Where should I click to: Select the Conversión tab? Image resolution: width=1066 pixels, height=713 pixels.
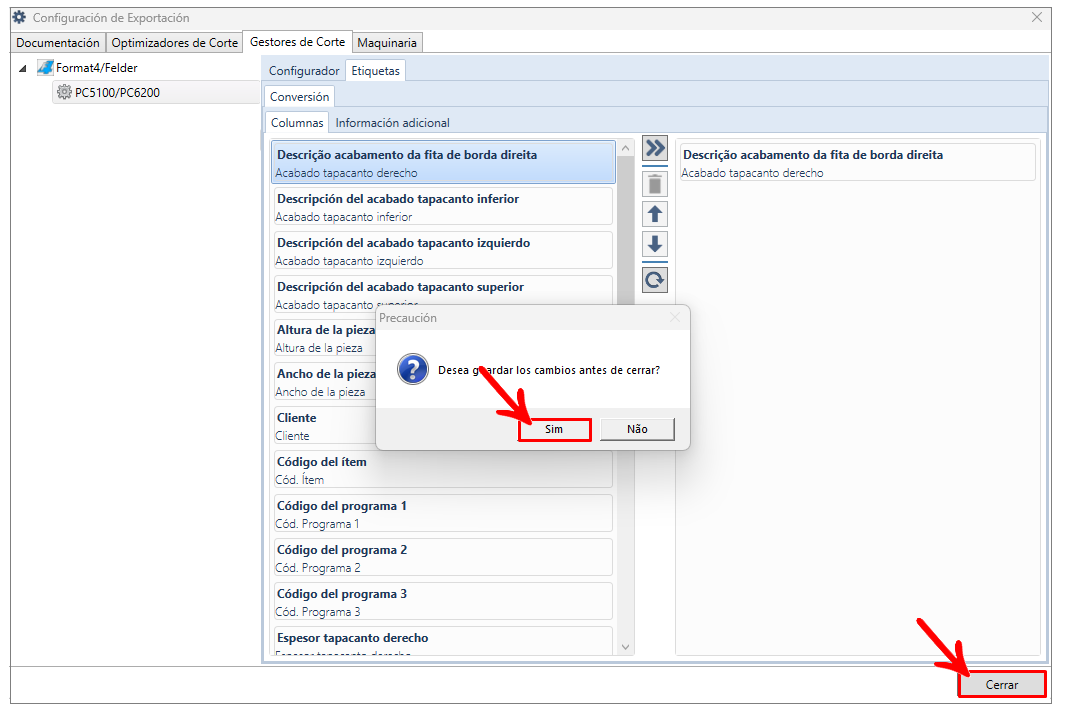point(299,97)
